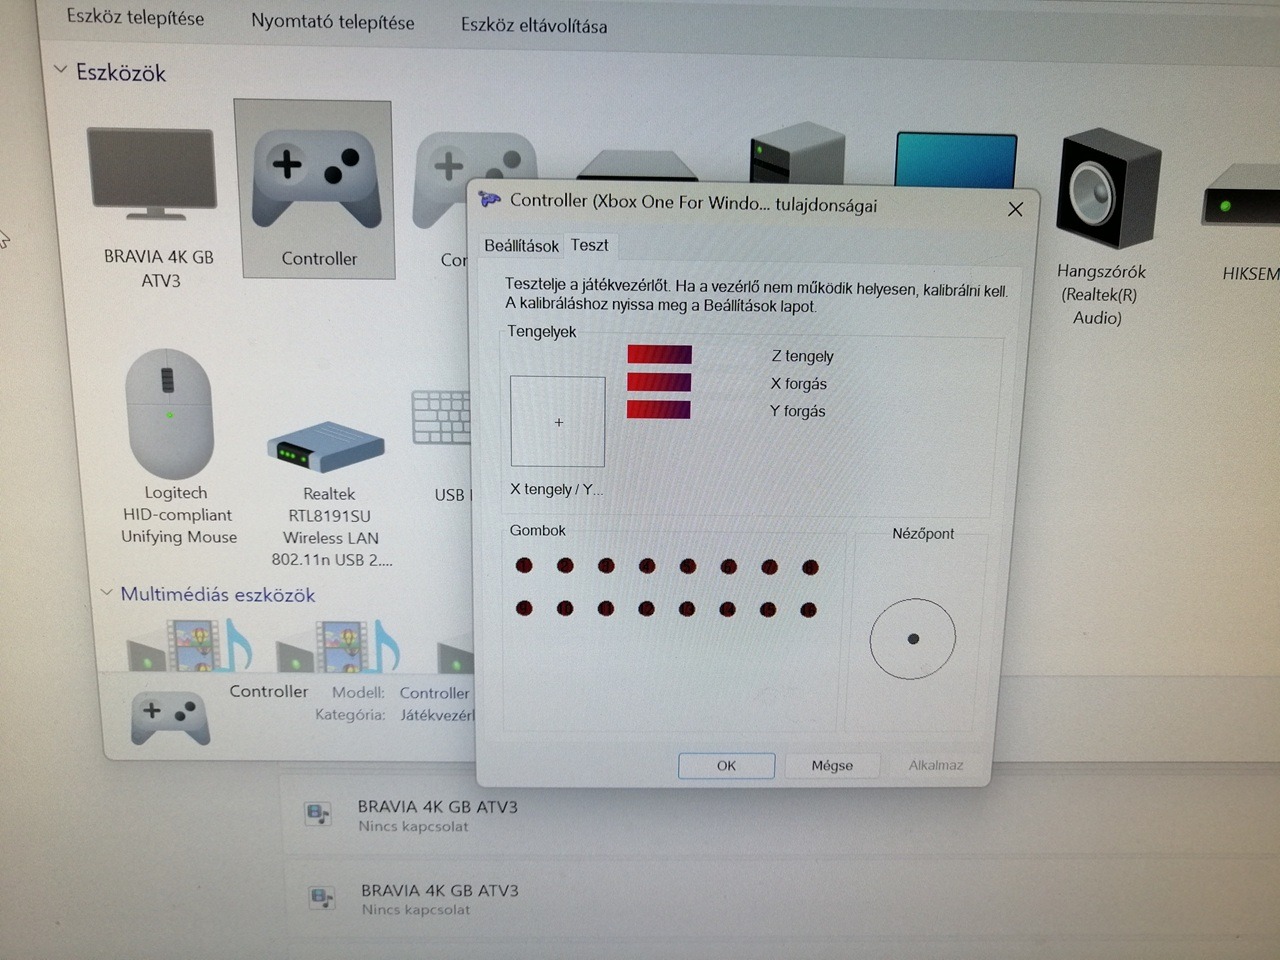
Task: Select the Realtek RTL8191SU Wireless LAN adapter
Action: (329, 495)
